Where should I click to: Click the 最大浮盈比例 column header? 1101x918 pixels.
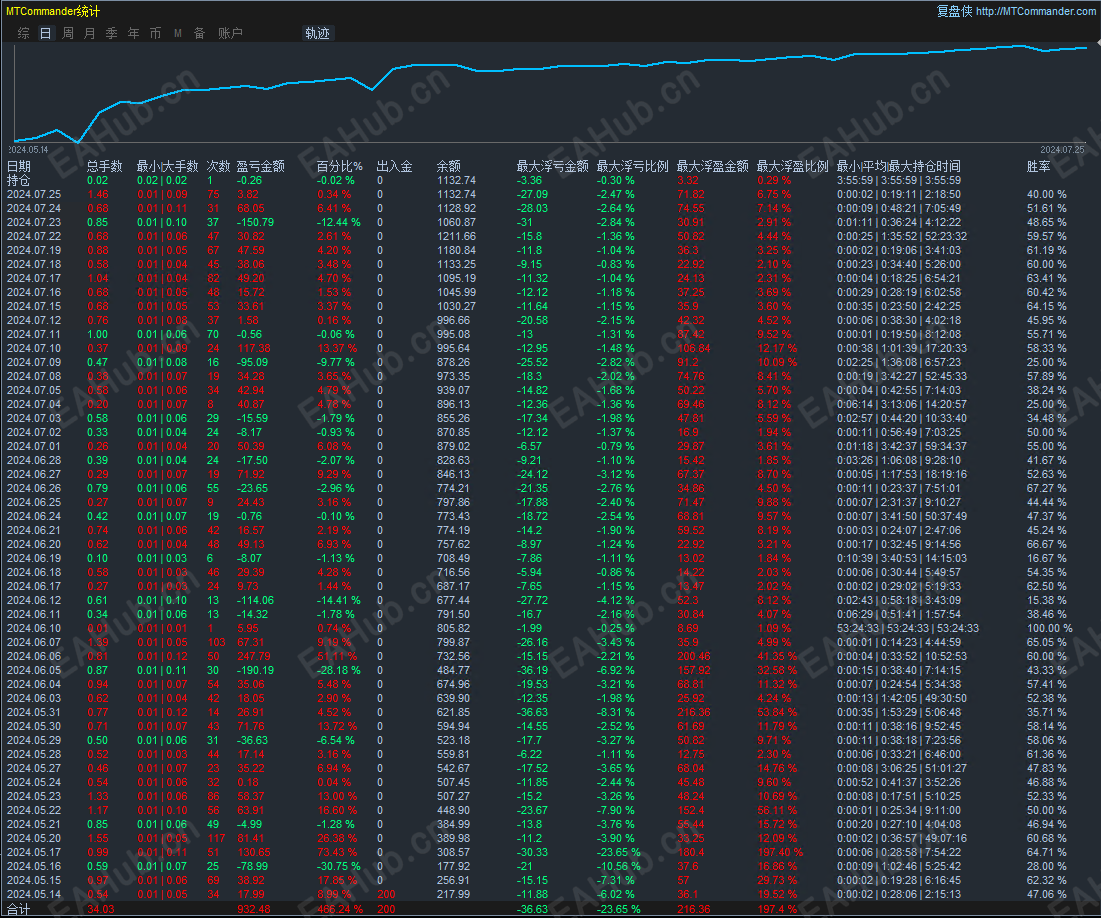[793, 166]
